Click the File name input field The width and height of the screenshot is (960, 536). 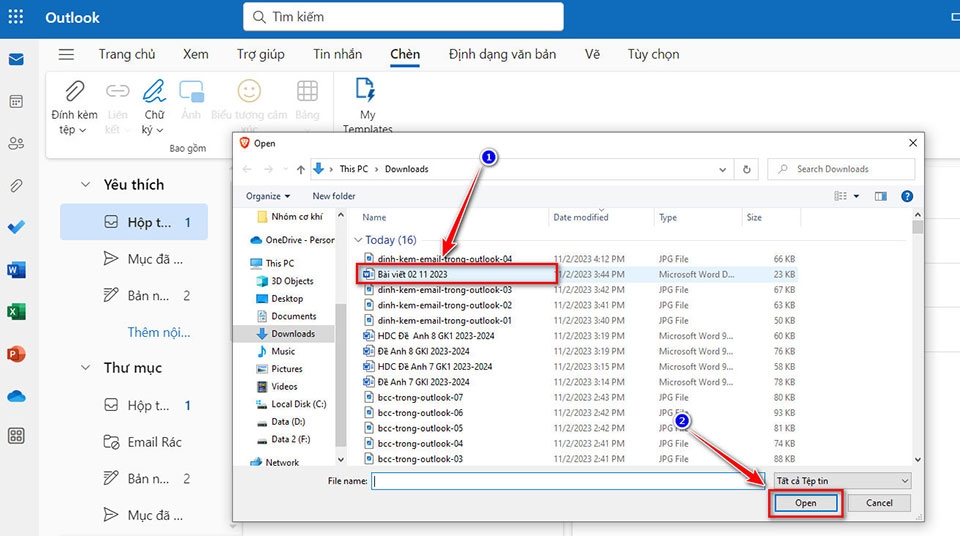coord(569,481)
